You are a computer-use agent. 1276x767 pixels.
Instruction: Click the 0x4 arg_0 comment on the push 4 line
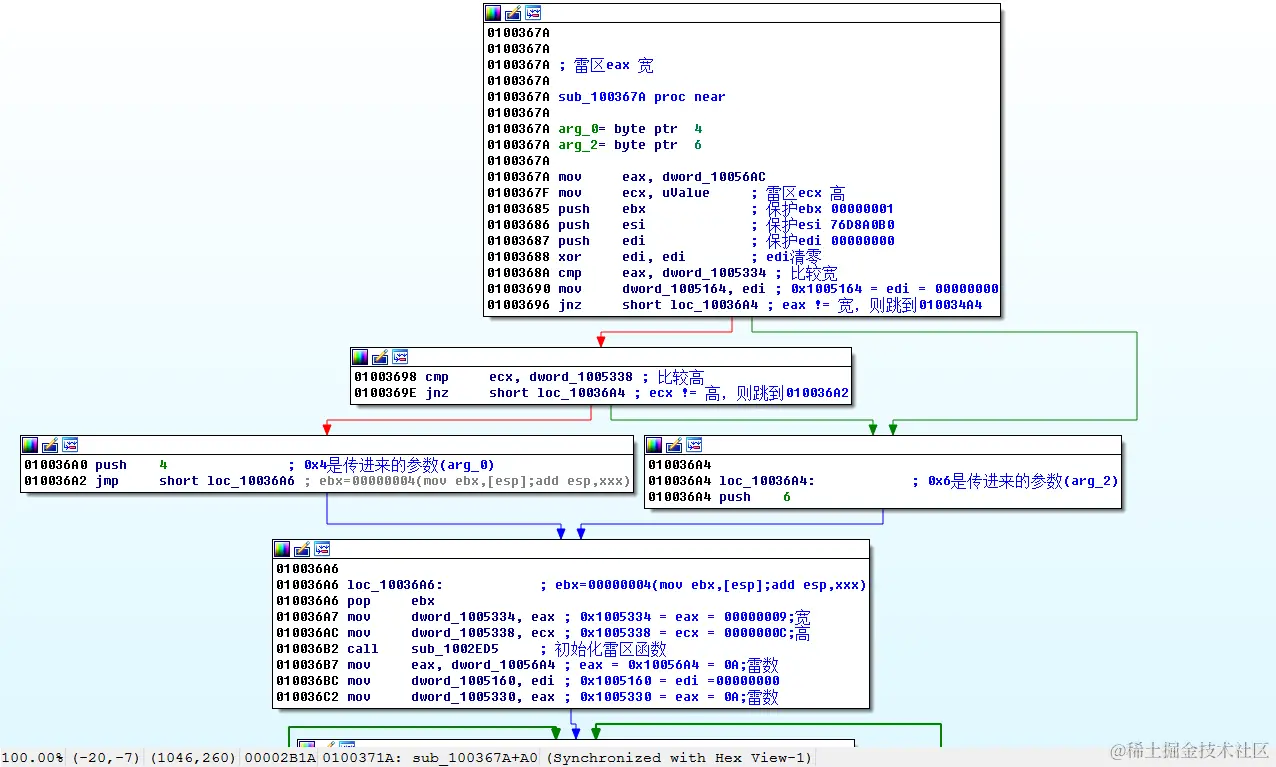tap(391, 465)
